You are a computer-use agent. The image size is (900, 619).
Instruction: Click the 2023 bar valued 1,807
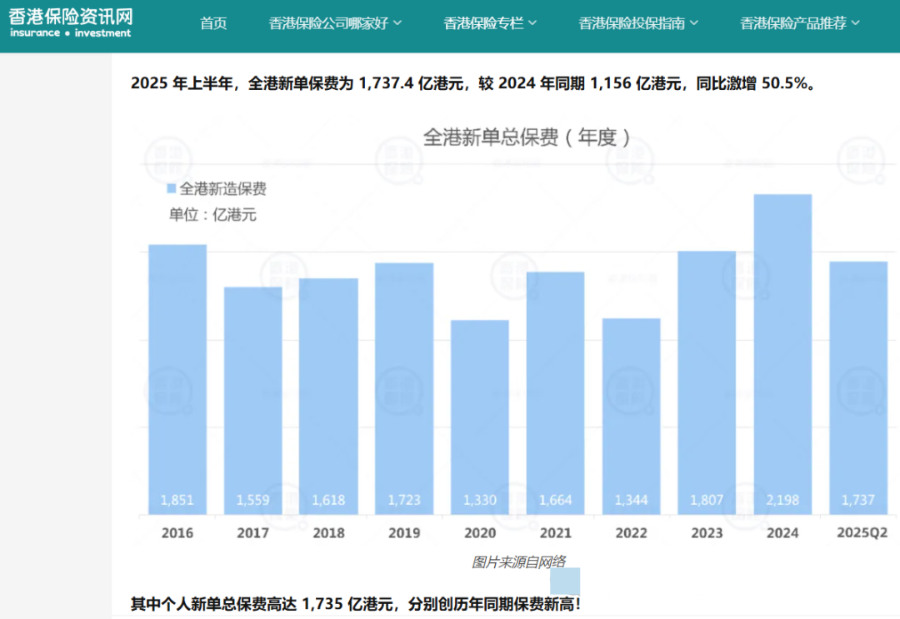click(706, 382)
